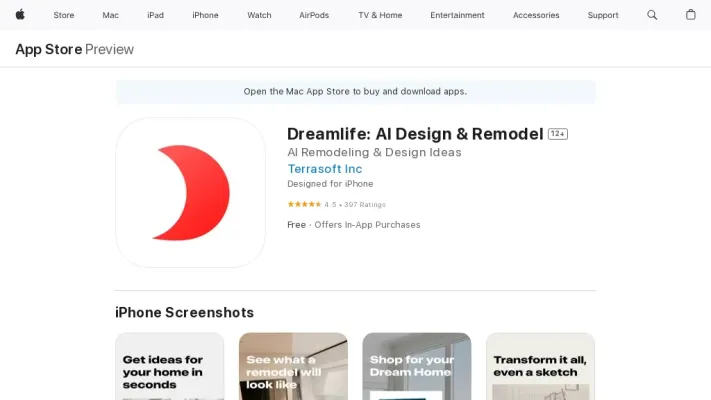Viewport: 711px width, 400px height.
Task: Open the Entertainment menu
Action: click(457, 15)
